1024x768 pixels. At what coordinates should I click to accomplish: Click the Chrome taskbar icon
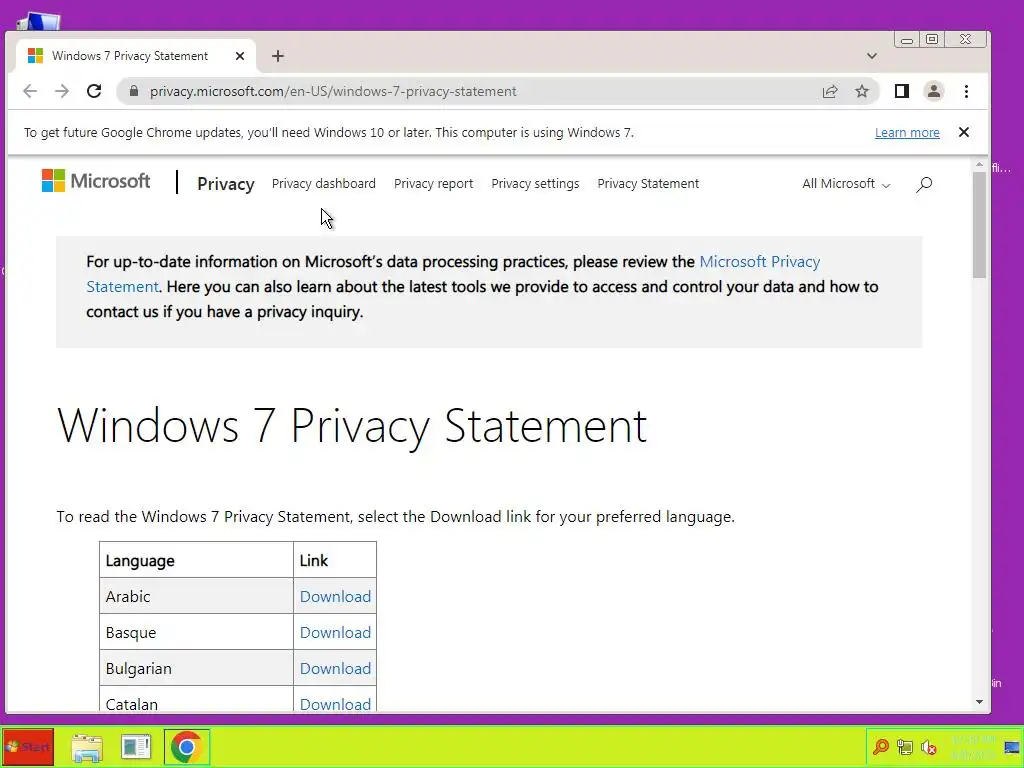(x=186, y=747)
